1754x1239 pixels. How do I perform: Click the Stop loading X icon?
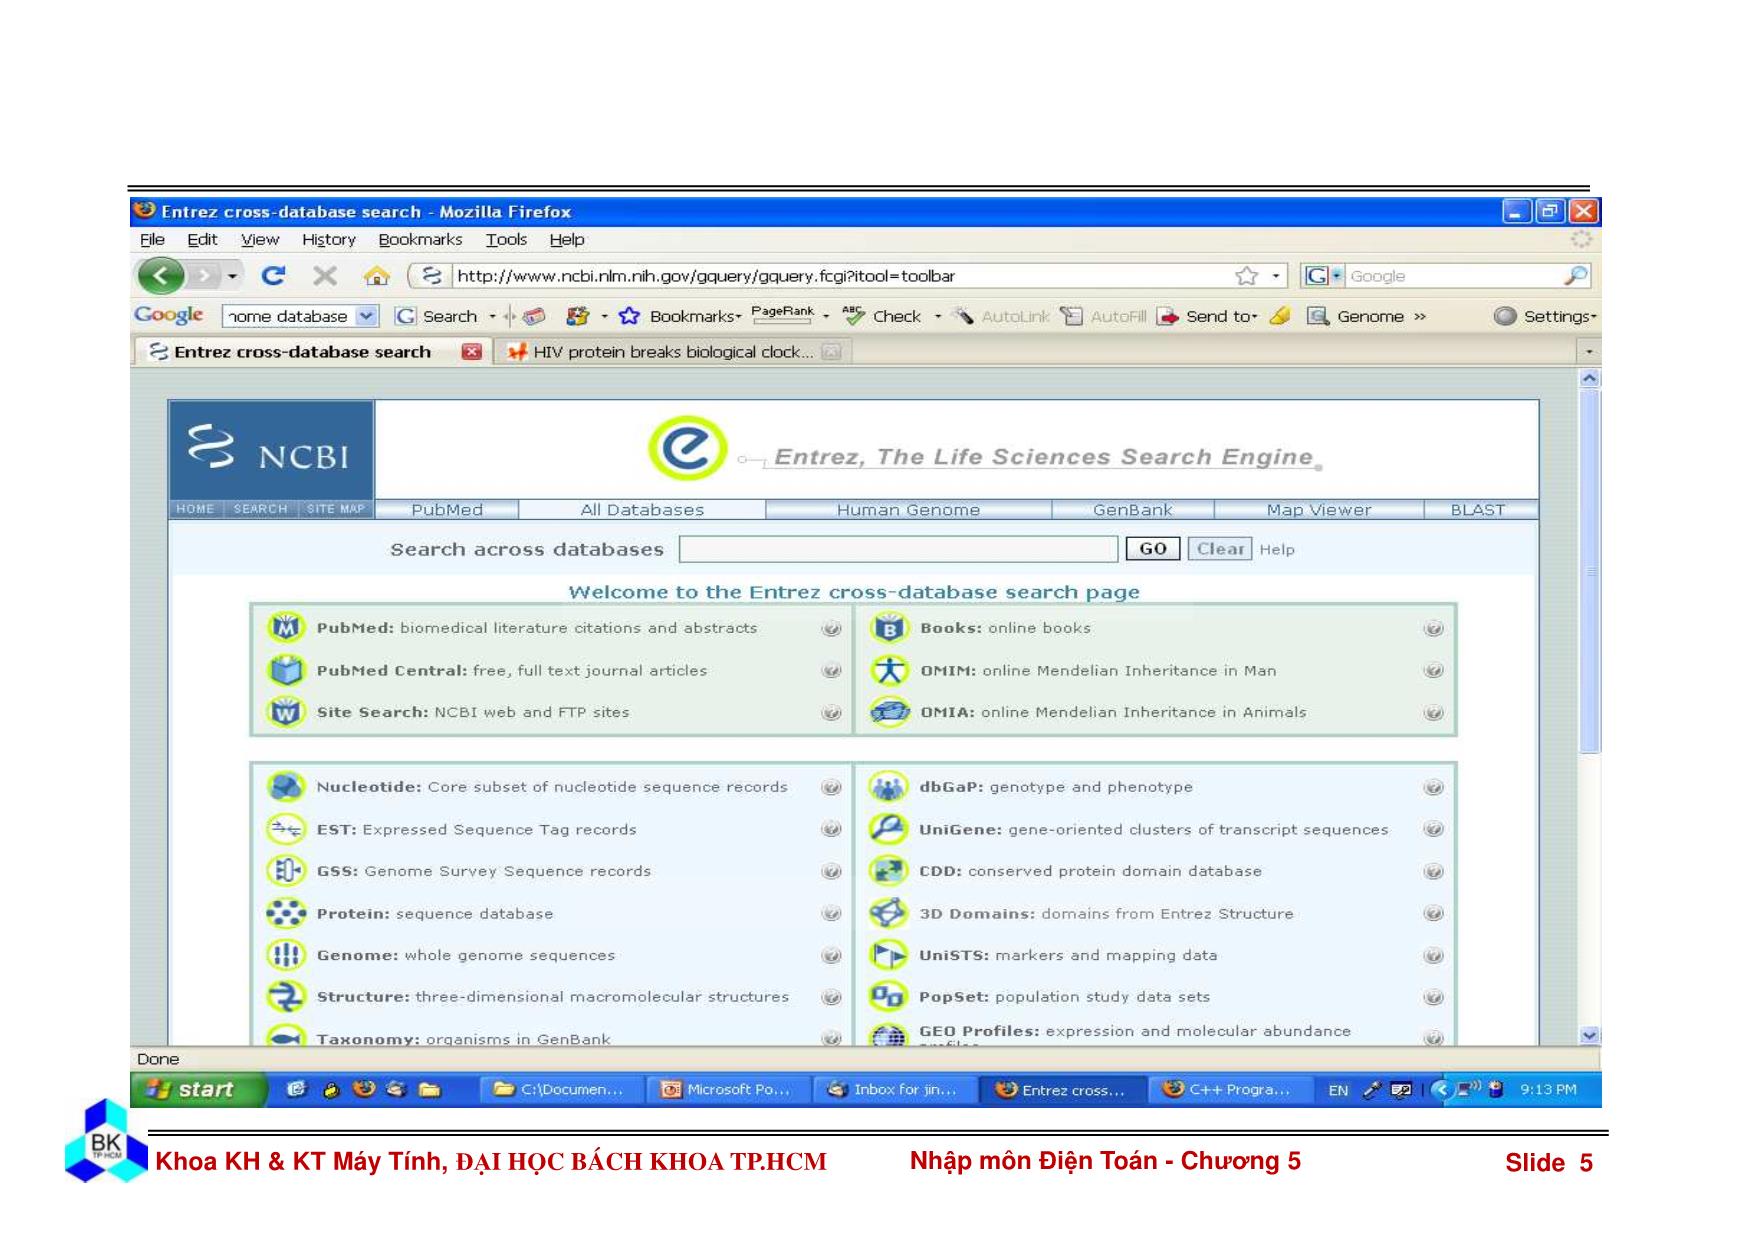point(324,275)
